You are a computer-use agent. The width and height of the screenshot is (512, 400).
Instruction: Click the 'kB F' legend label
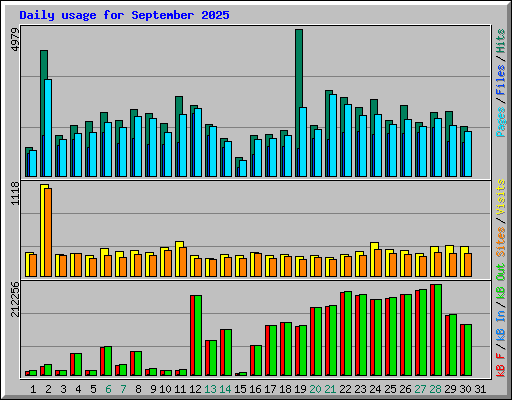coord(501,365)
